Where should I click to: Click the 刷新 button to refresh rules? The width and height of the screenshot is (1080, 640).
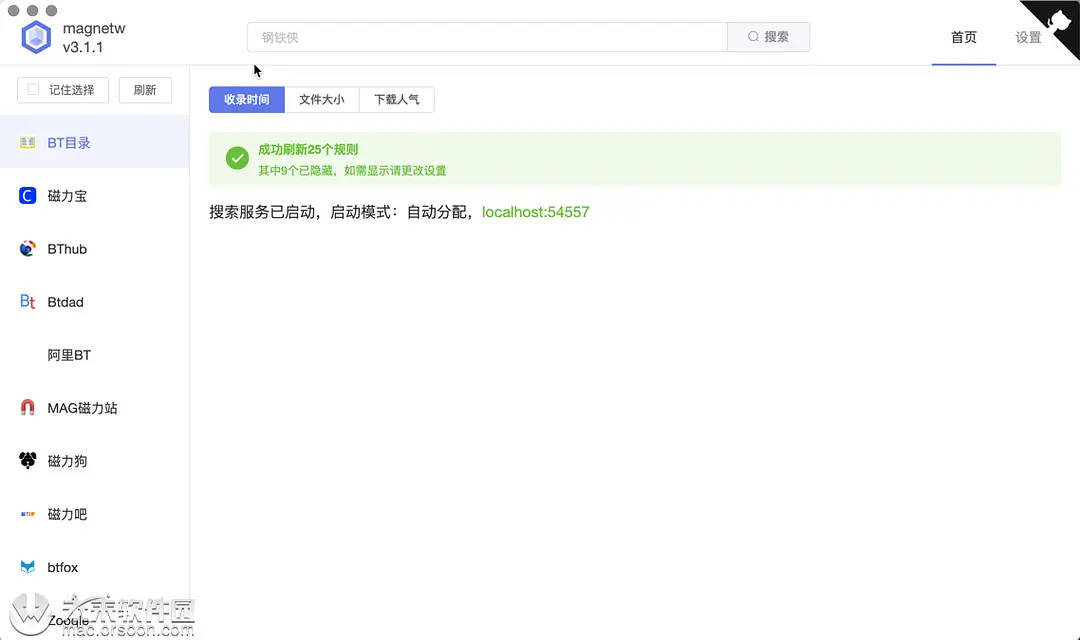click(x=145, y=89)
